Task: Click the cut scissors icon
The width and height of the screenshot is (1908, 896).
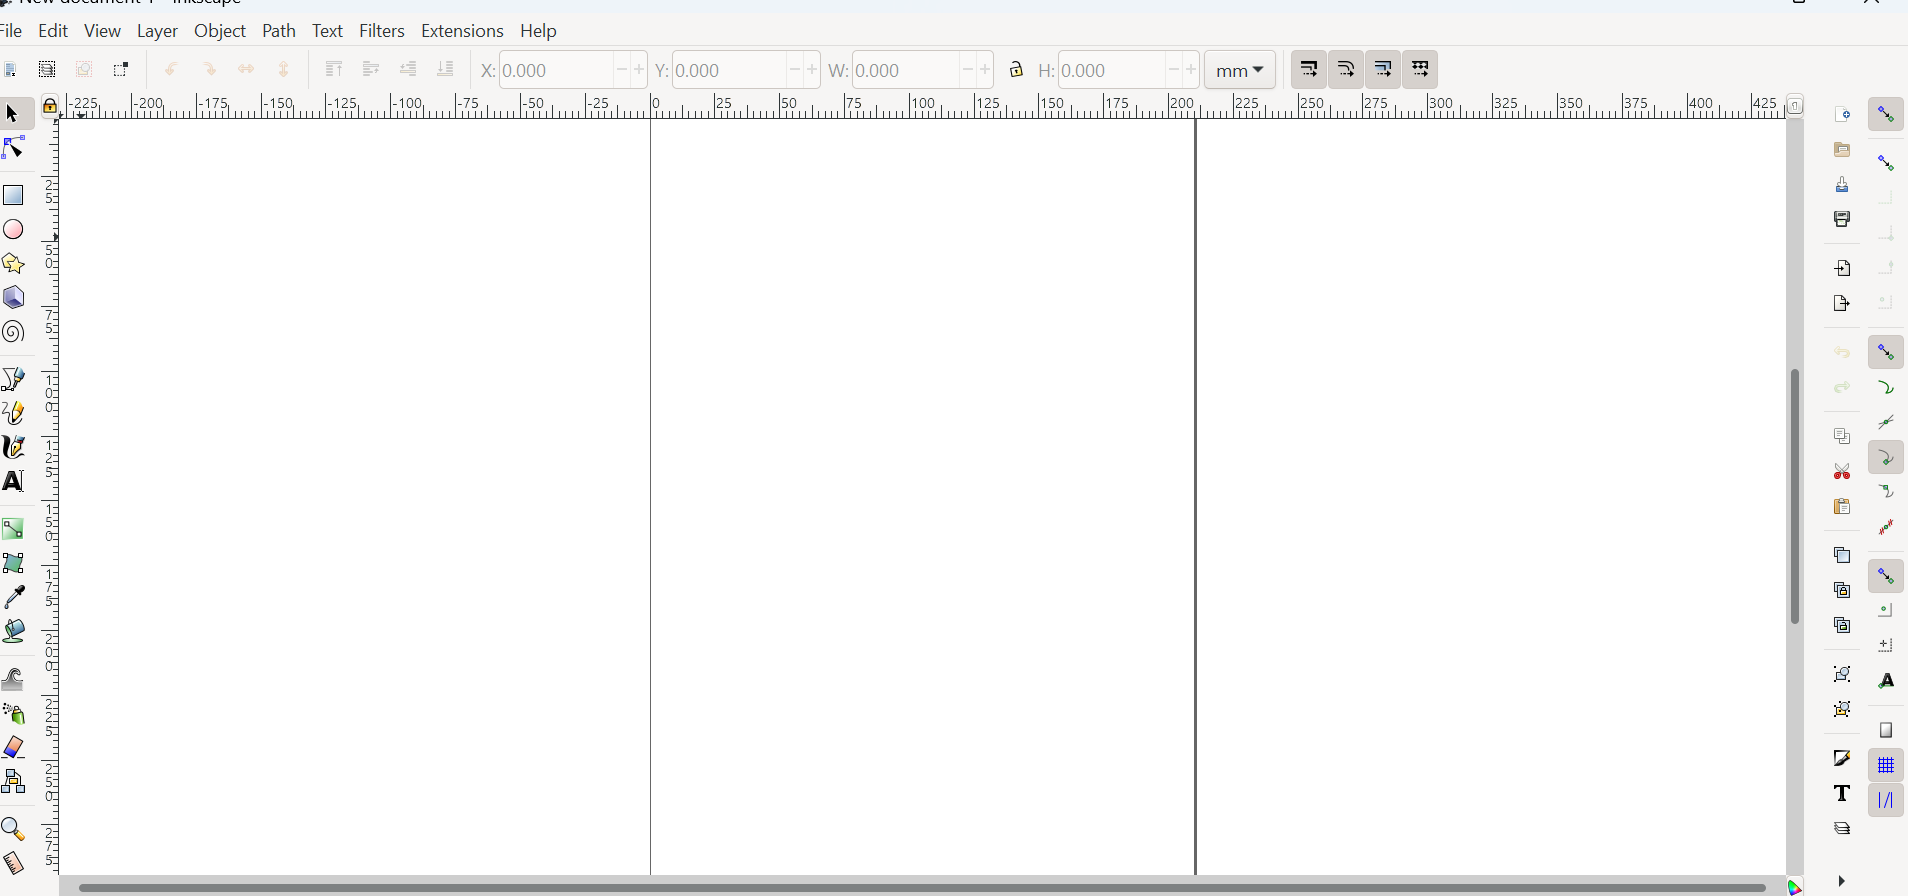Action: (1842, 472)
